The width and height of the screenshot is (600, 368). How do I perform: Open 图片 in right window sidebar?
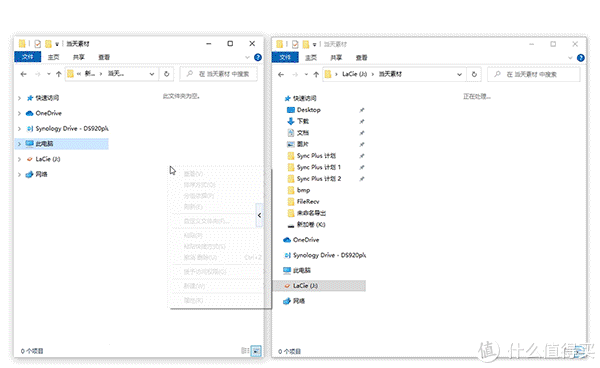298,144
